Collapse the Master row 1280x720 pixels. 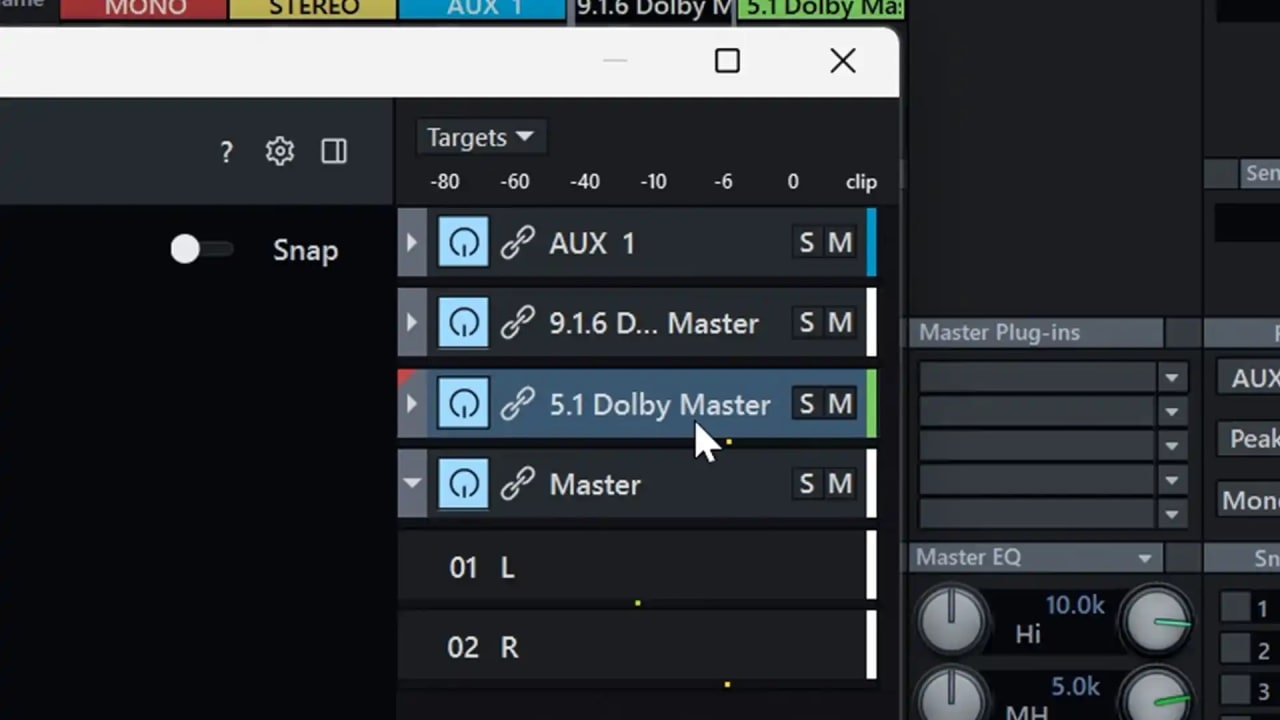pos(412,484)
